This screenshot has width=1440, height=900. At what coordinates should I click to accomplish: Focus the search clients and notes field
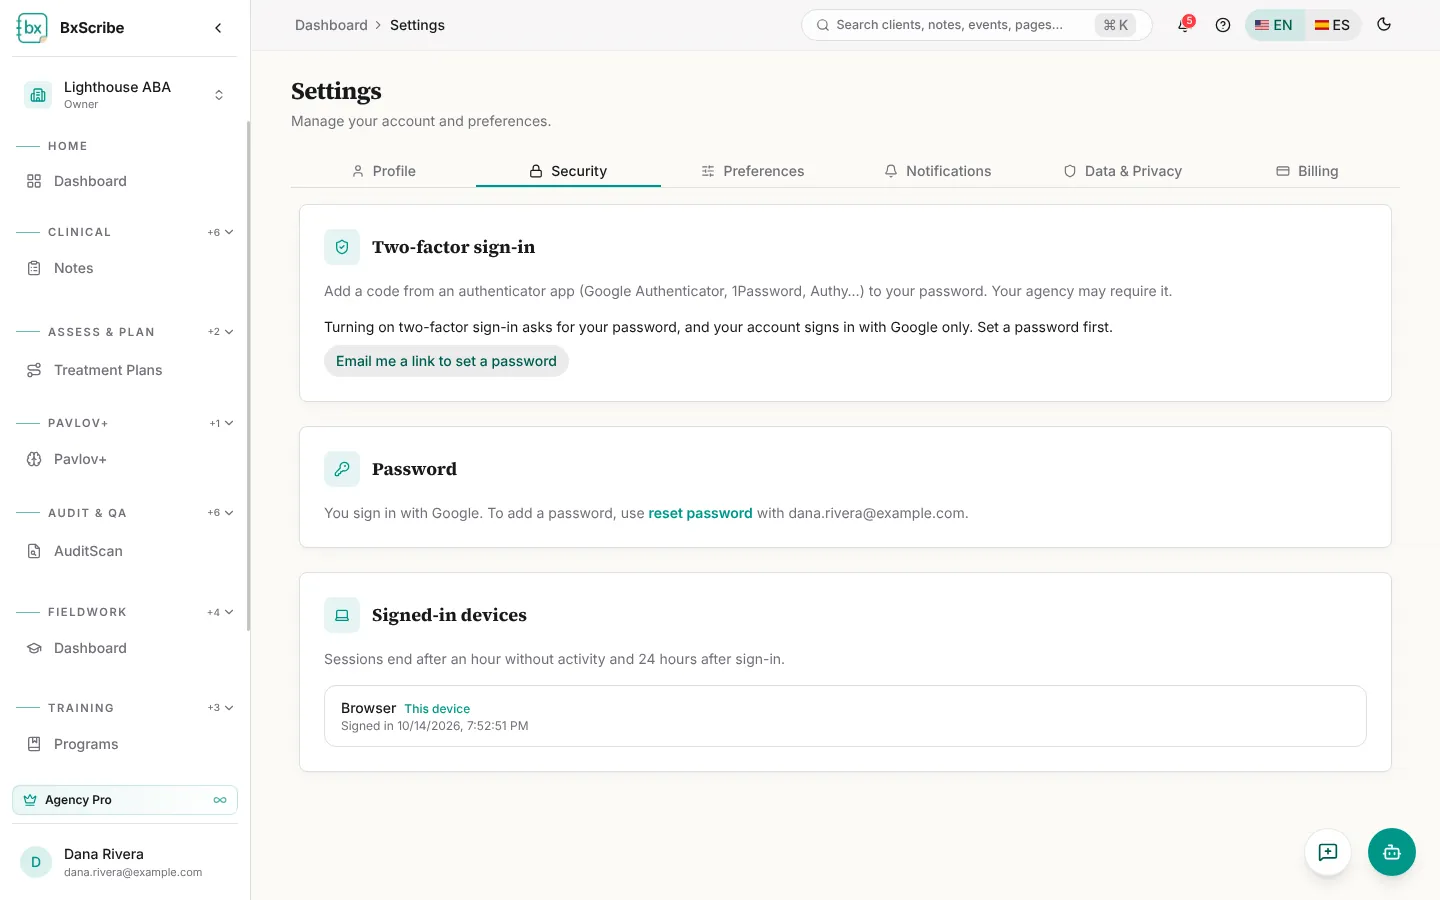tap(976, 25)
